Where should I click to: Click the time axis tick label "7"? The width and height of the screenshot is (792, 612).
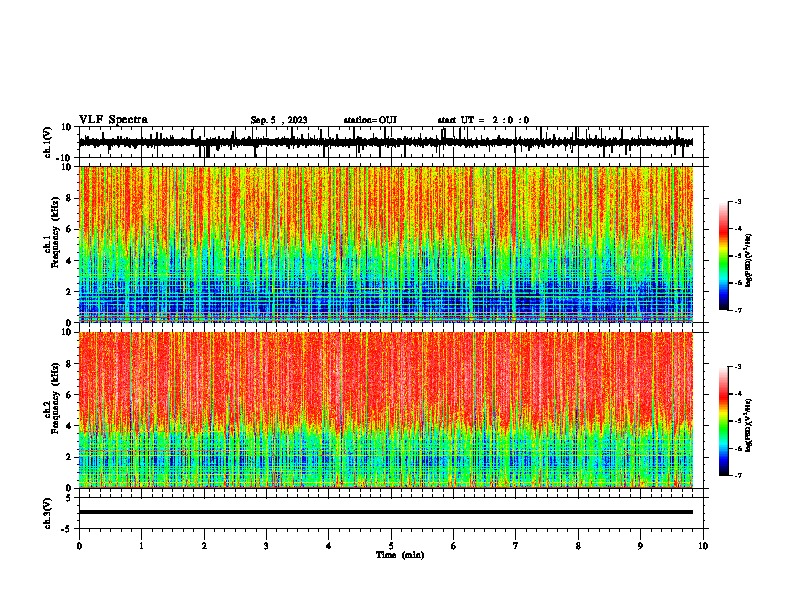coord(516,546)
